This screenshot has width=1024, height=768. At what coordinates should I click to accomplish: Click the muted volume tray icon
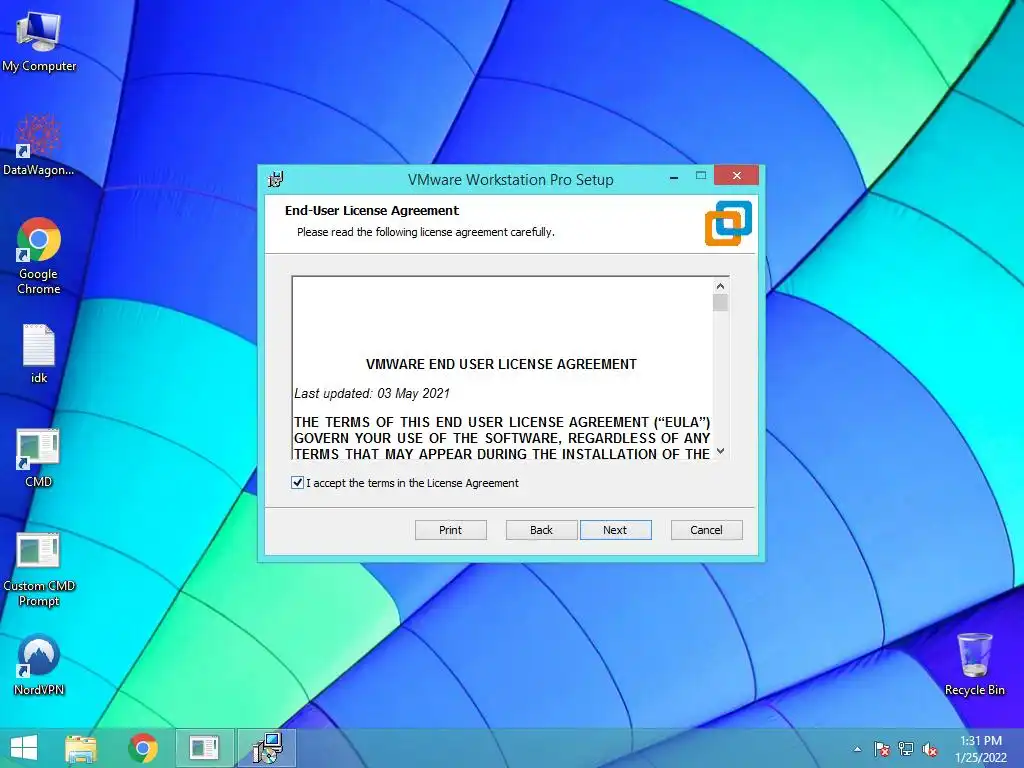tap(930, 749)
